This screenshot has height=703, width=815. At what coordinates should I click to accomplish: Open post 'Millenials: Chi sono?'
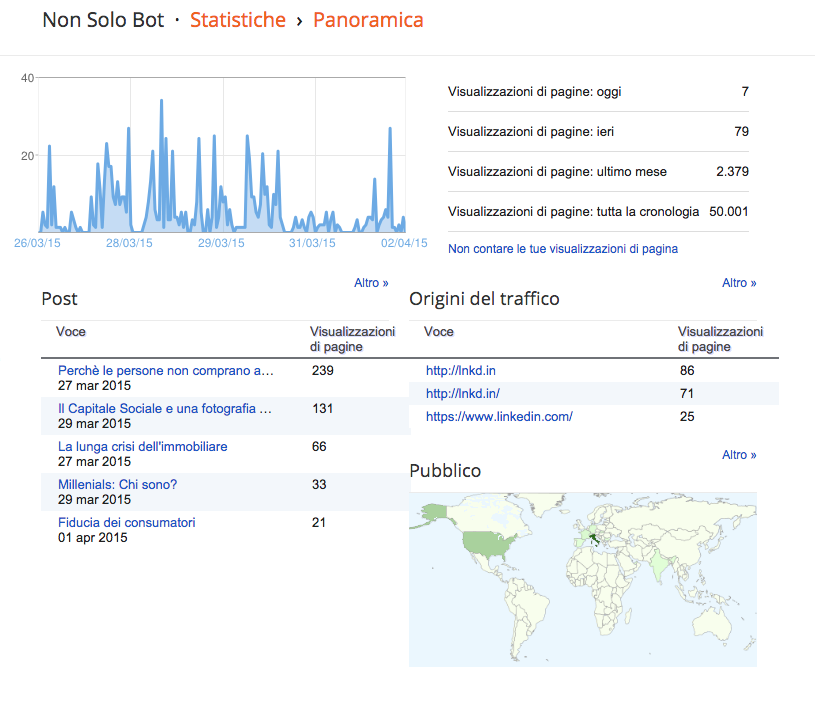pyautogui.click(x=118, y=484)
